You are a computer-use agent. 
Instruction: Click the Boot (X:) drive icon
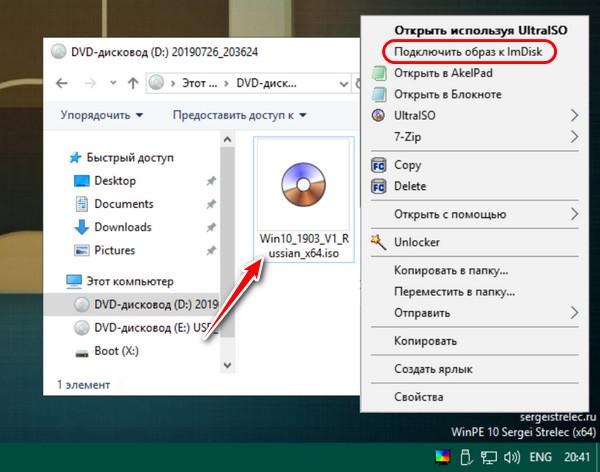(x=82, y=352)
